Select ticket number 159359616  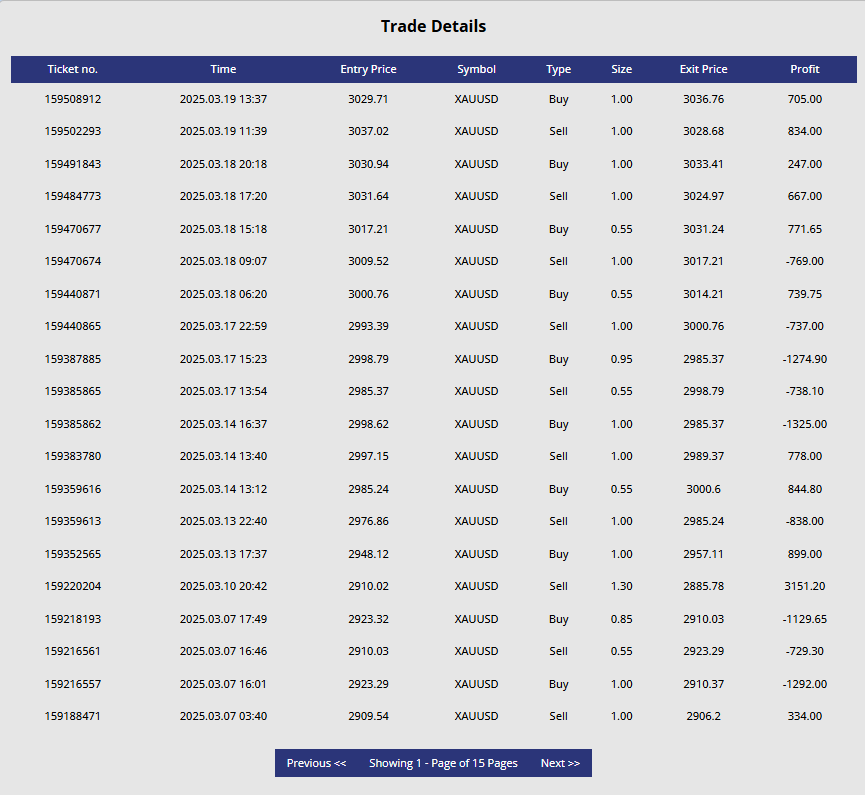(x=73, y=490)
